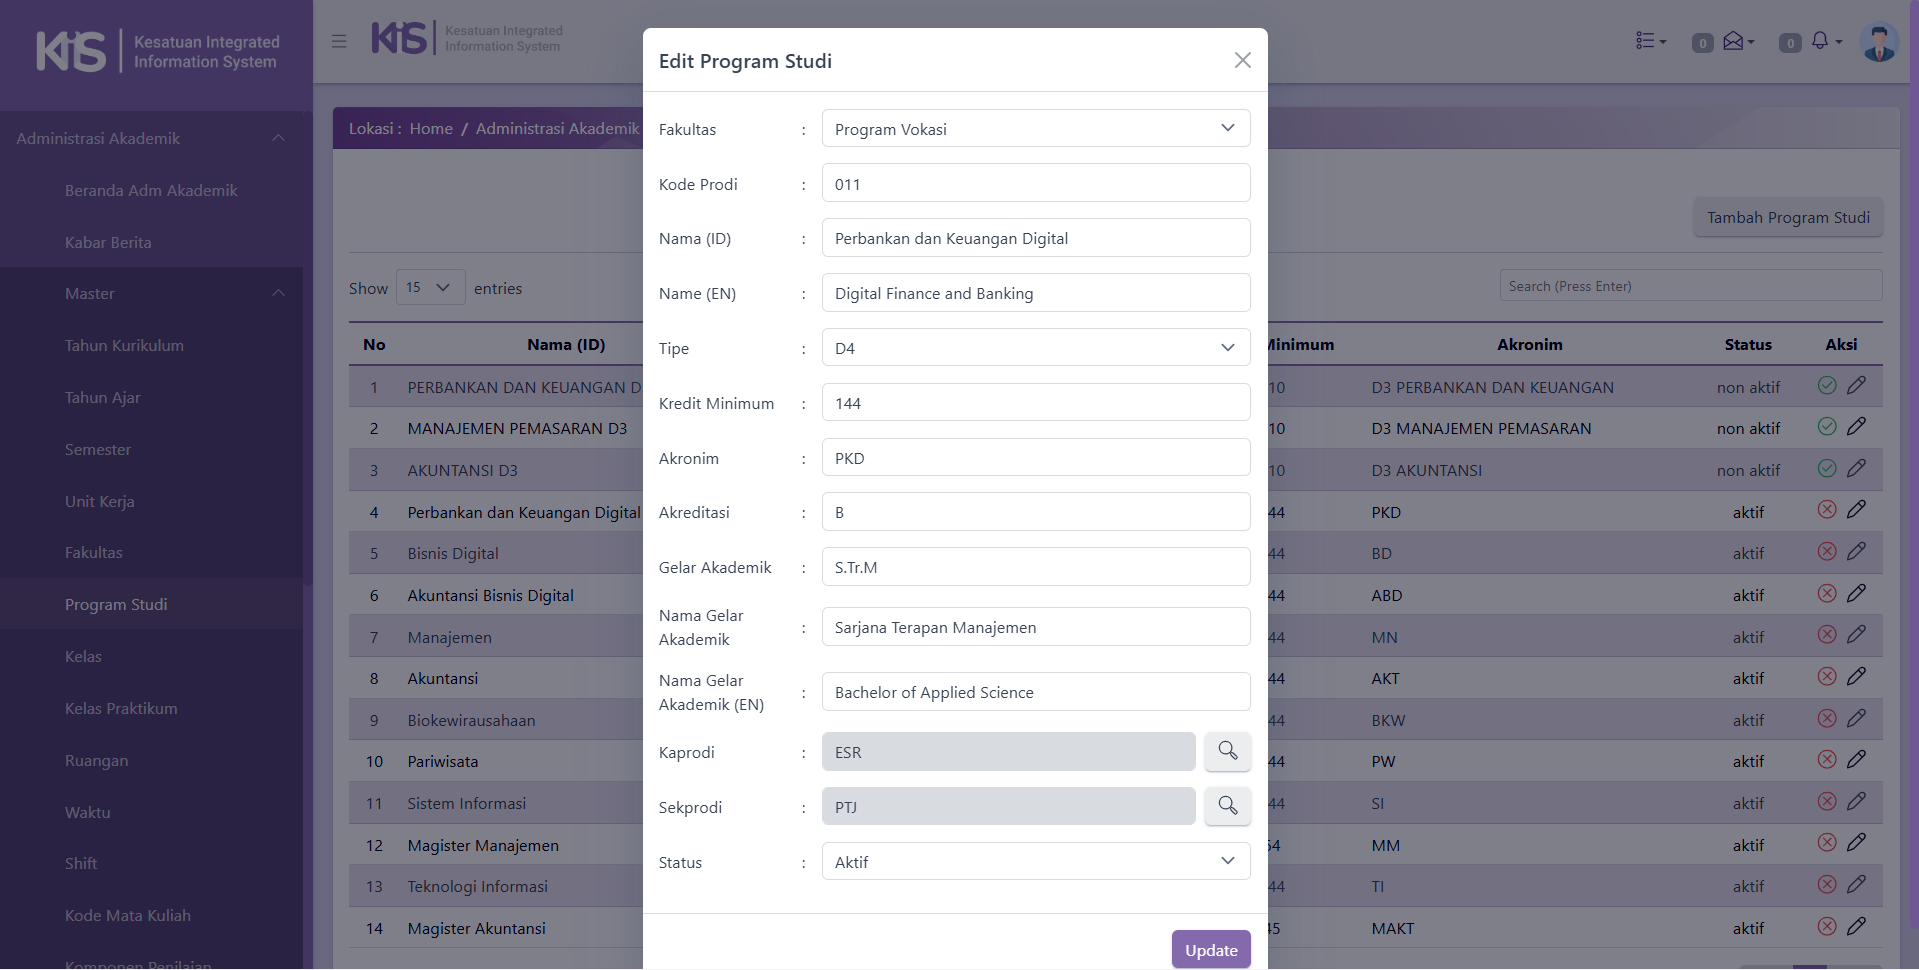Open the mail envelope icon
1919x970 pixels.
1734,41
